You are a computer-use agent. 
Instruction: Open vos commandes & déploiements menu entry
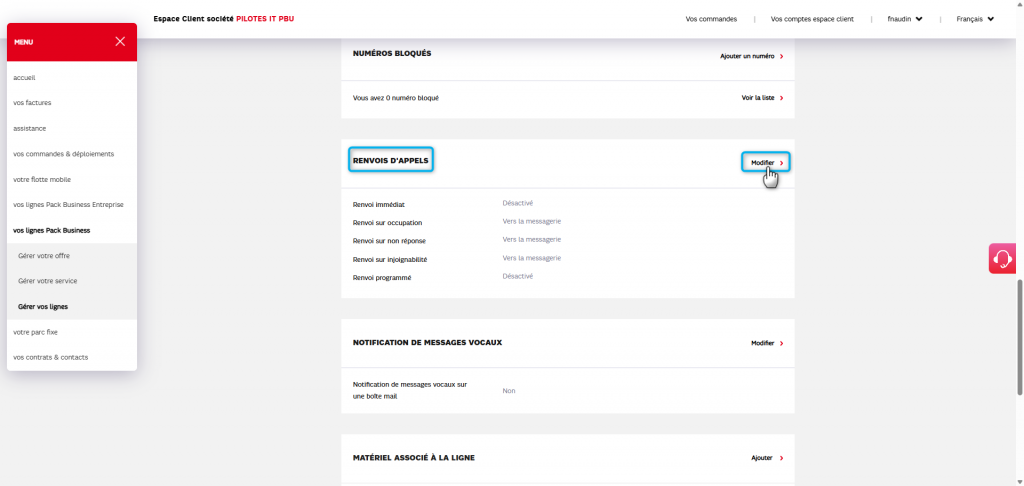pos(63,154)
